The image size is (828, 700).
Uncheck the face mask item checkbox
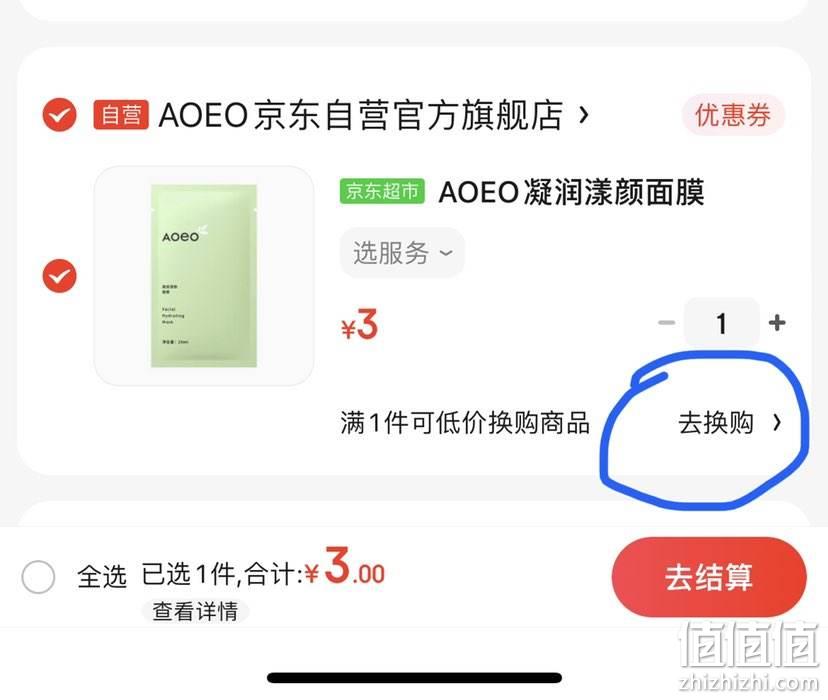coord(60,276)
